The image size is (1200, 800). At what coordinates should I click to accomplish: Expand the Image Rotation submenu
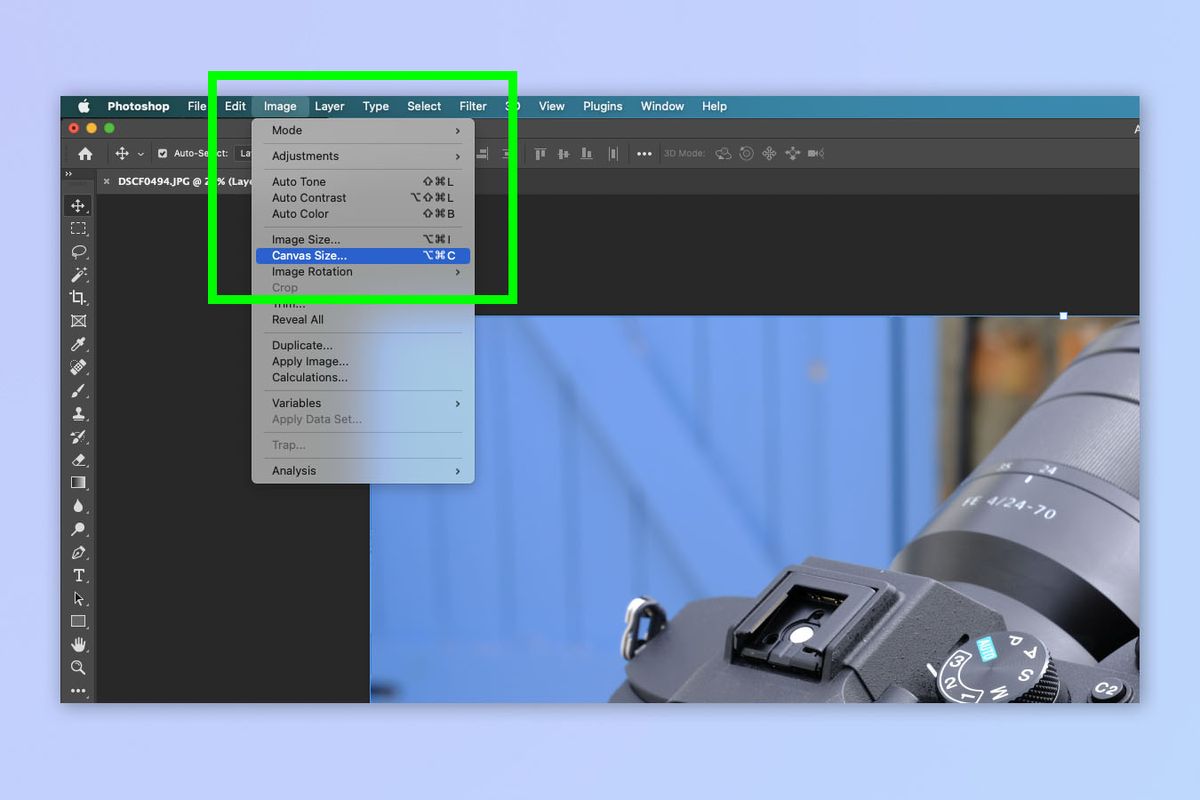click(311, 271)
